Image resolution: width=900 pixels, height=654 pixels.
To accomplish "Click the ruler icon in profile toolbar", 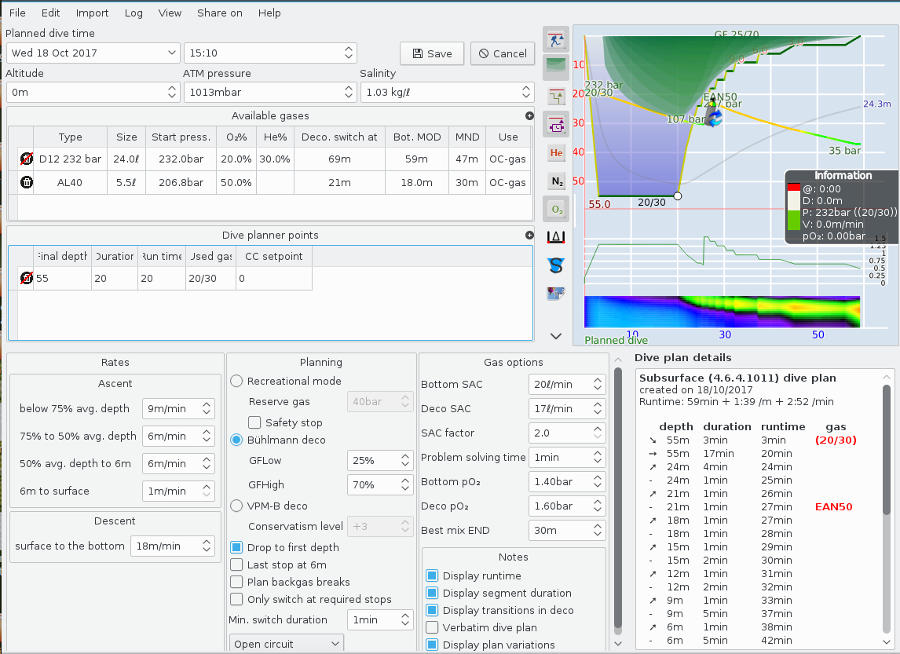I will tap(557, 237).
